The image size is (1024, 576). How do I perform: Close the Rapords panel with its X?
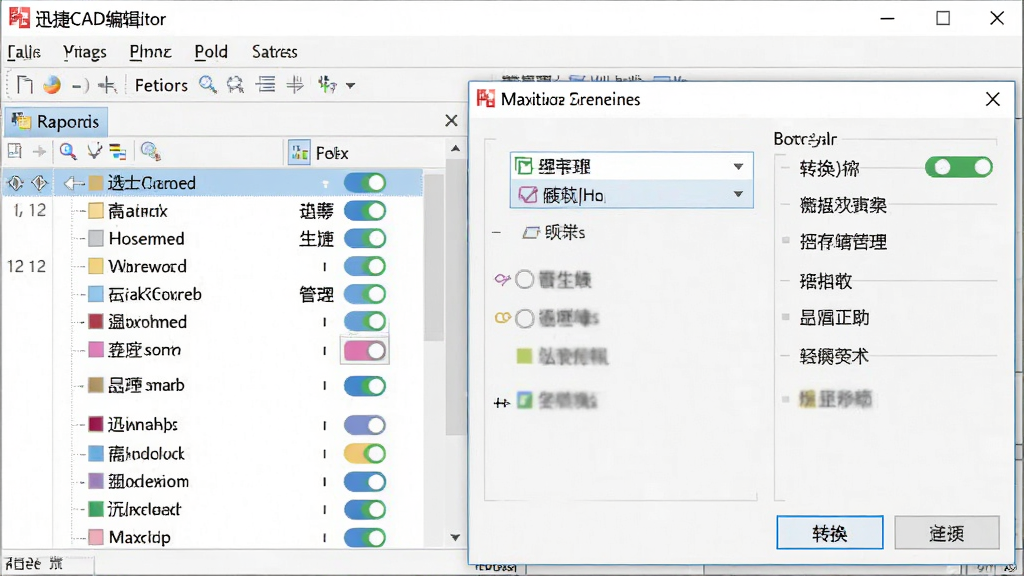(451, 121)
